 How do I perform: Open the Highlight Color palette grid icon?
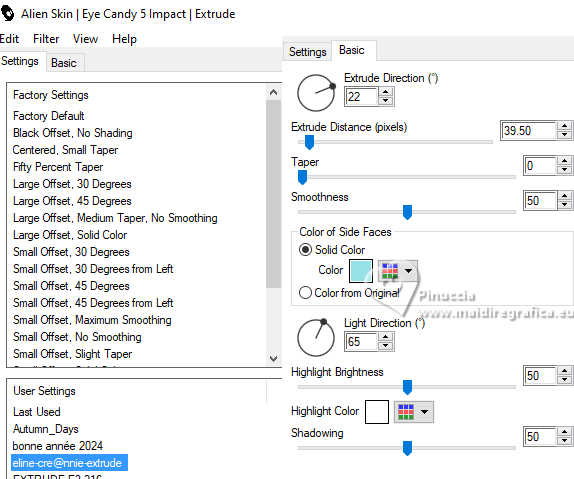click(x=406, y=412)
